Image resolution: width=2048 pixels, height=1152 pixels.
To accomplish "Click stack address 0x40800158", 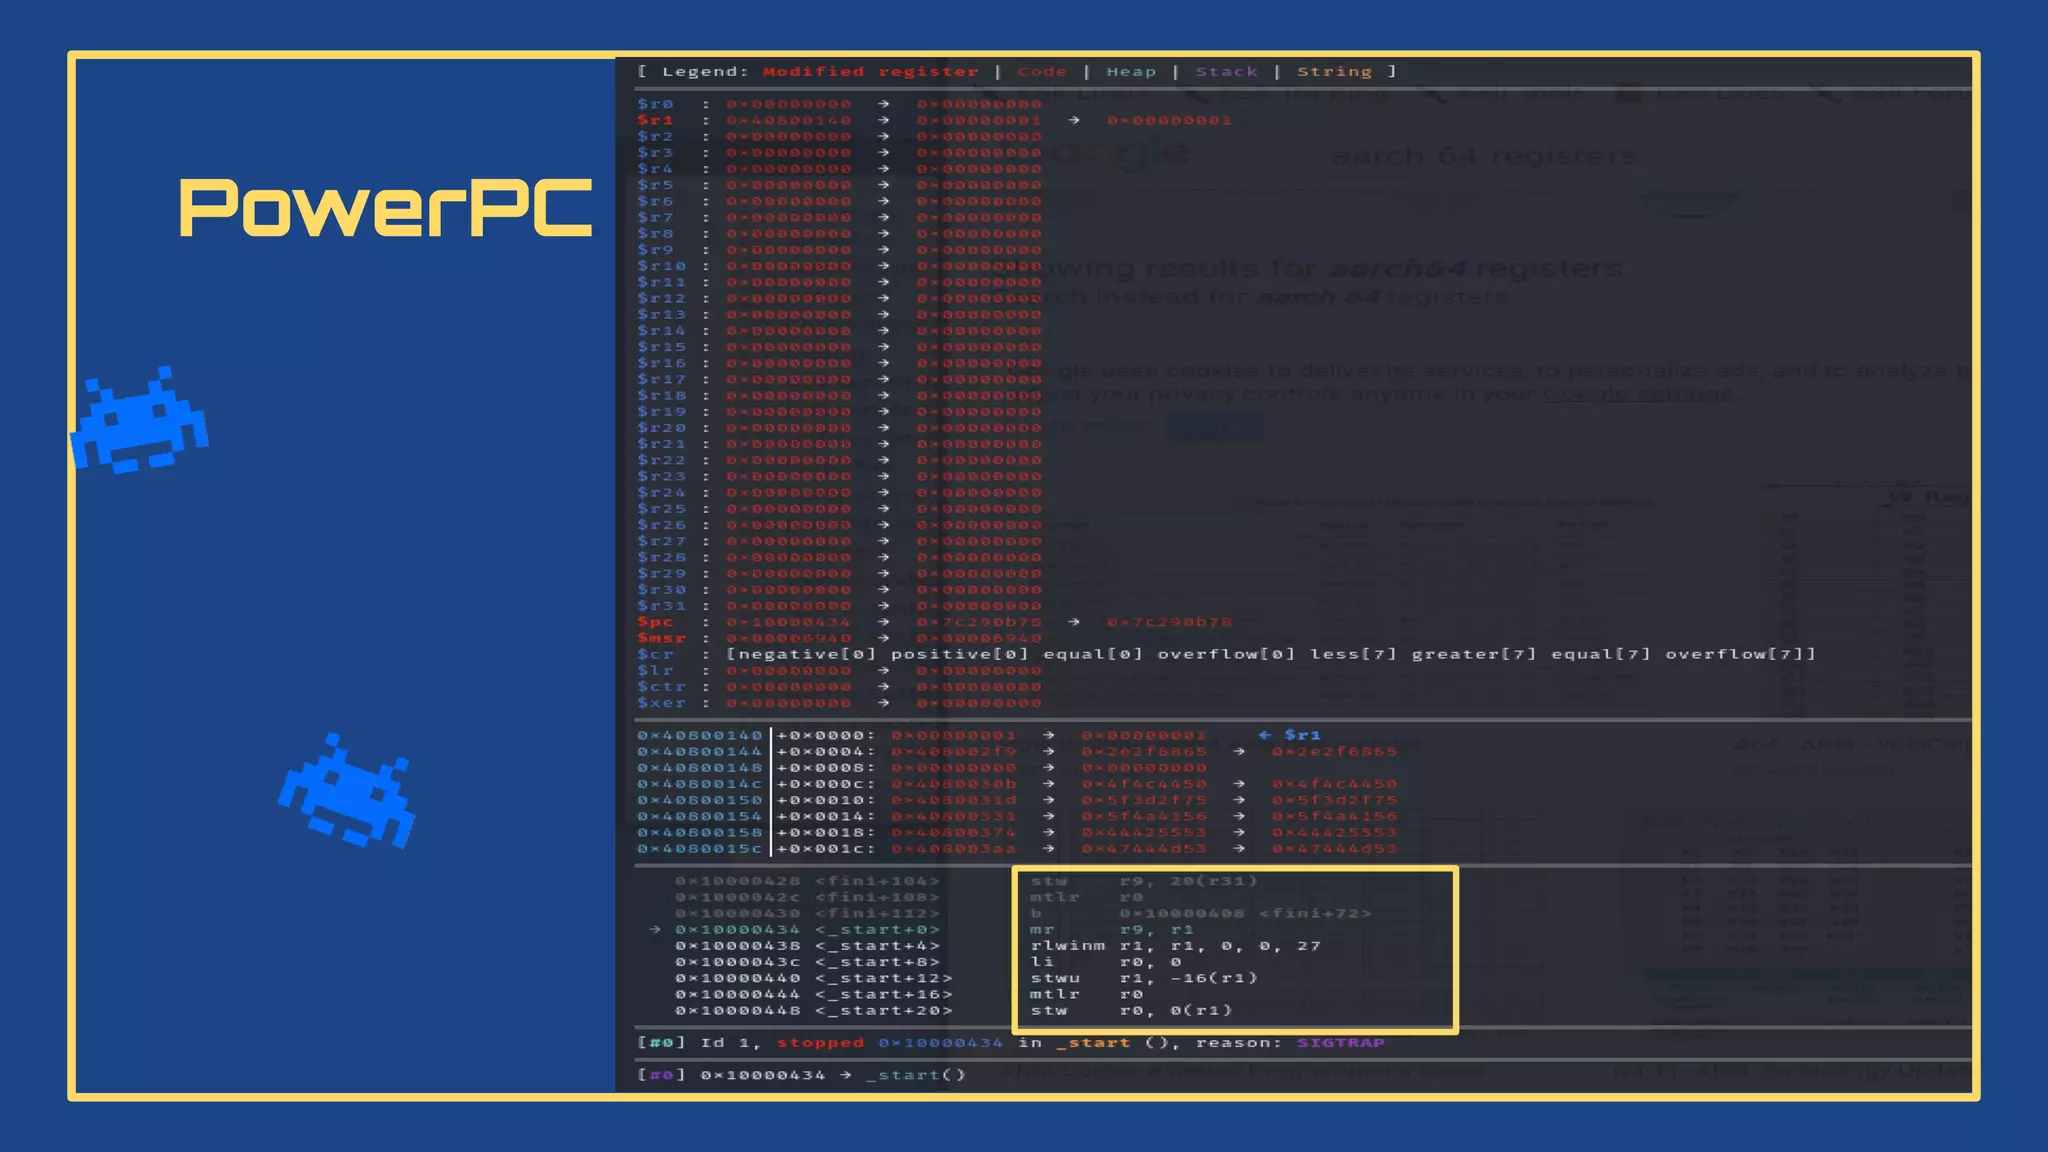I will [699, 832].
